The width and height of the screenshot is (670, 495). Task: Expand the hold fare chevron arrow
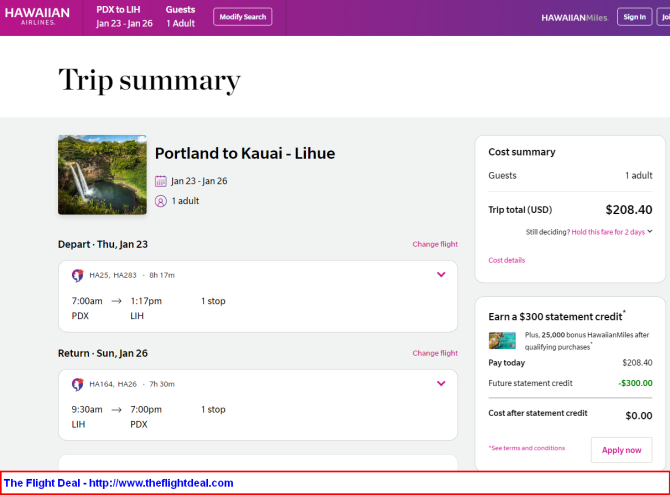[x=650, y=231]
